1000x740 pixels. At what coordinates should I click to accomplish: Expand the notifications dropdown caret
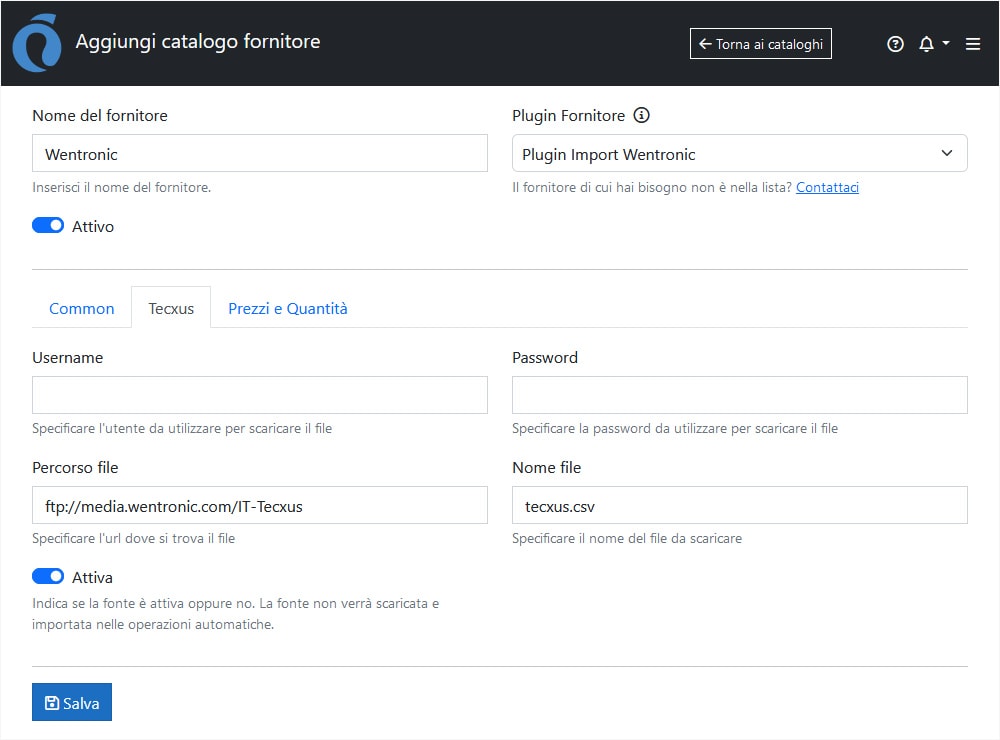[x=946, y=43]
